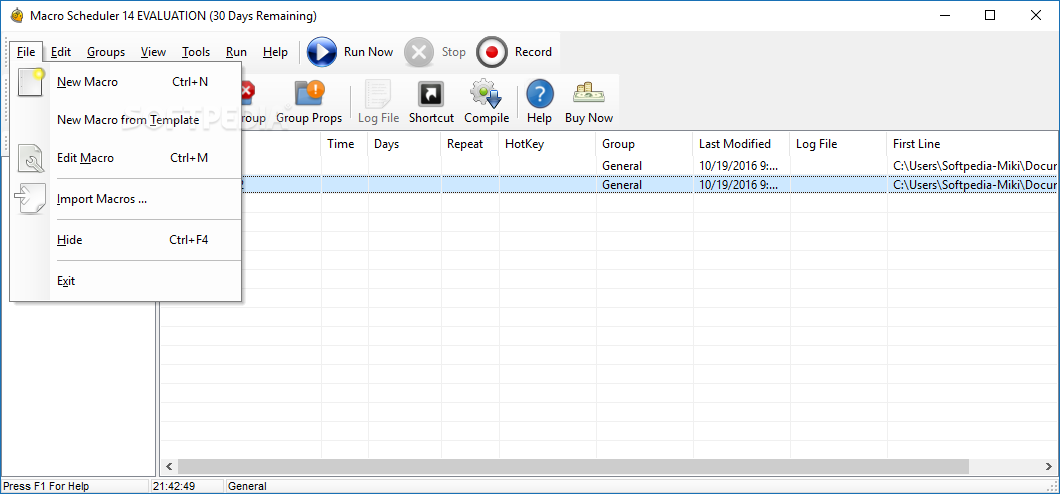This screenshot has width=1060, height=494.
Task: Click Press F1 For Help status text
Action: tap(45, 486)
